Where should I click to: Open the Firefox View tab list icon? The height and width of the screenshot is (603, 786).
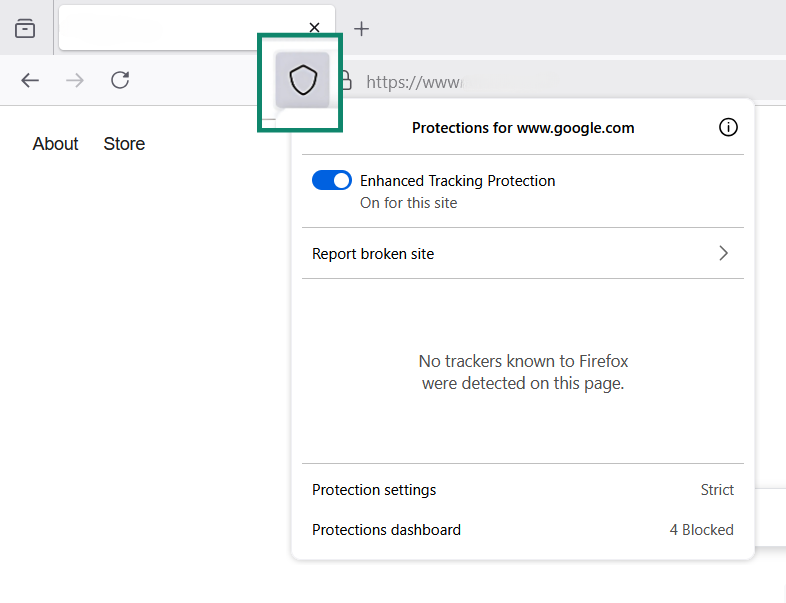click(x=25, y=28)
